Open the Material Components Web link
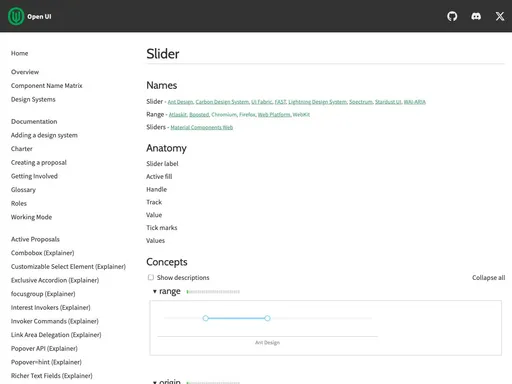 pos(202,127)
